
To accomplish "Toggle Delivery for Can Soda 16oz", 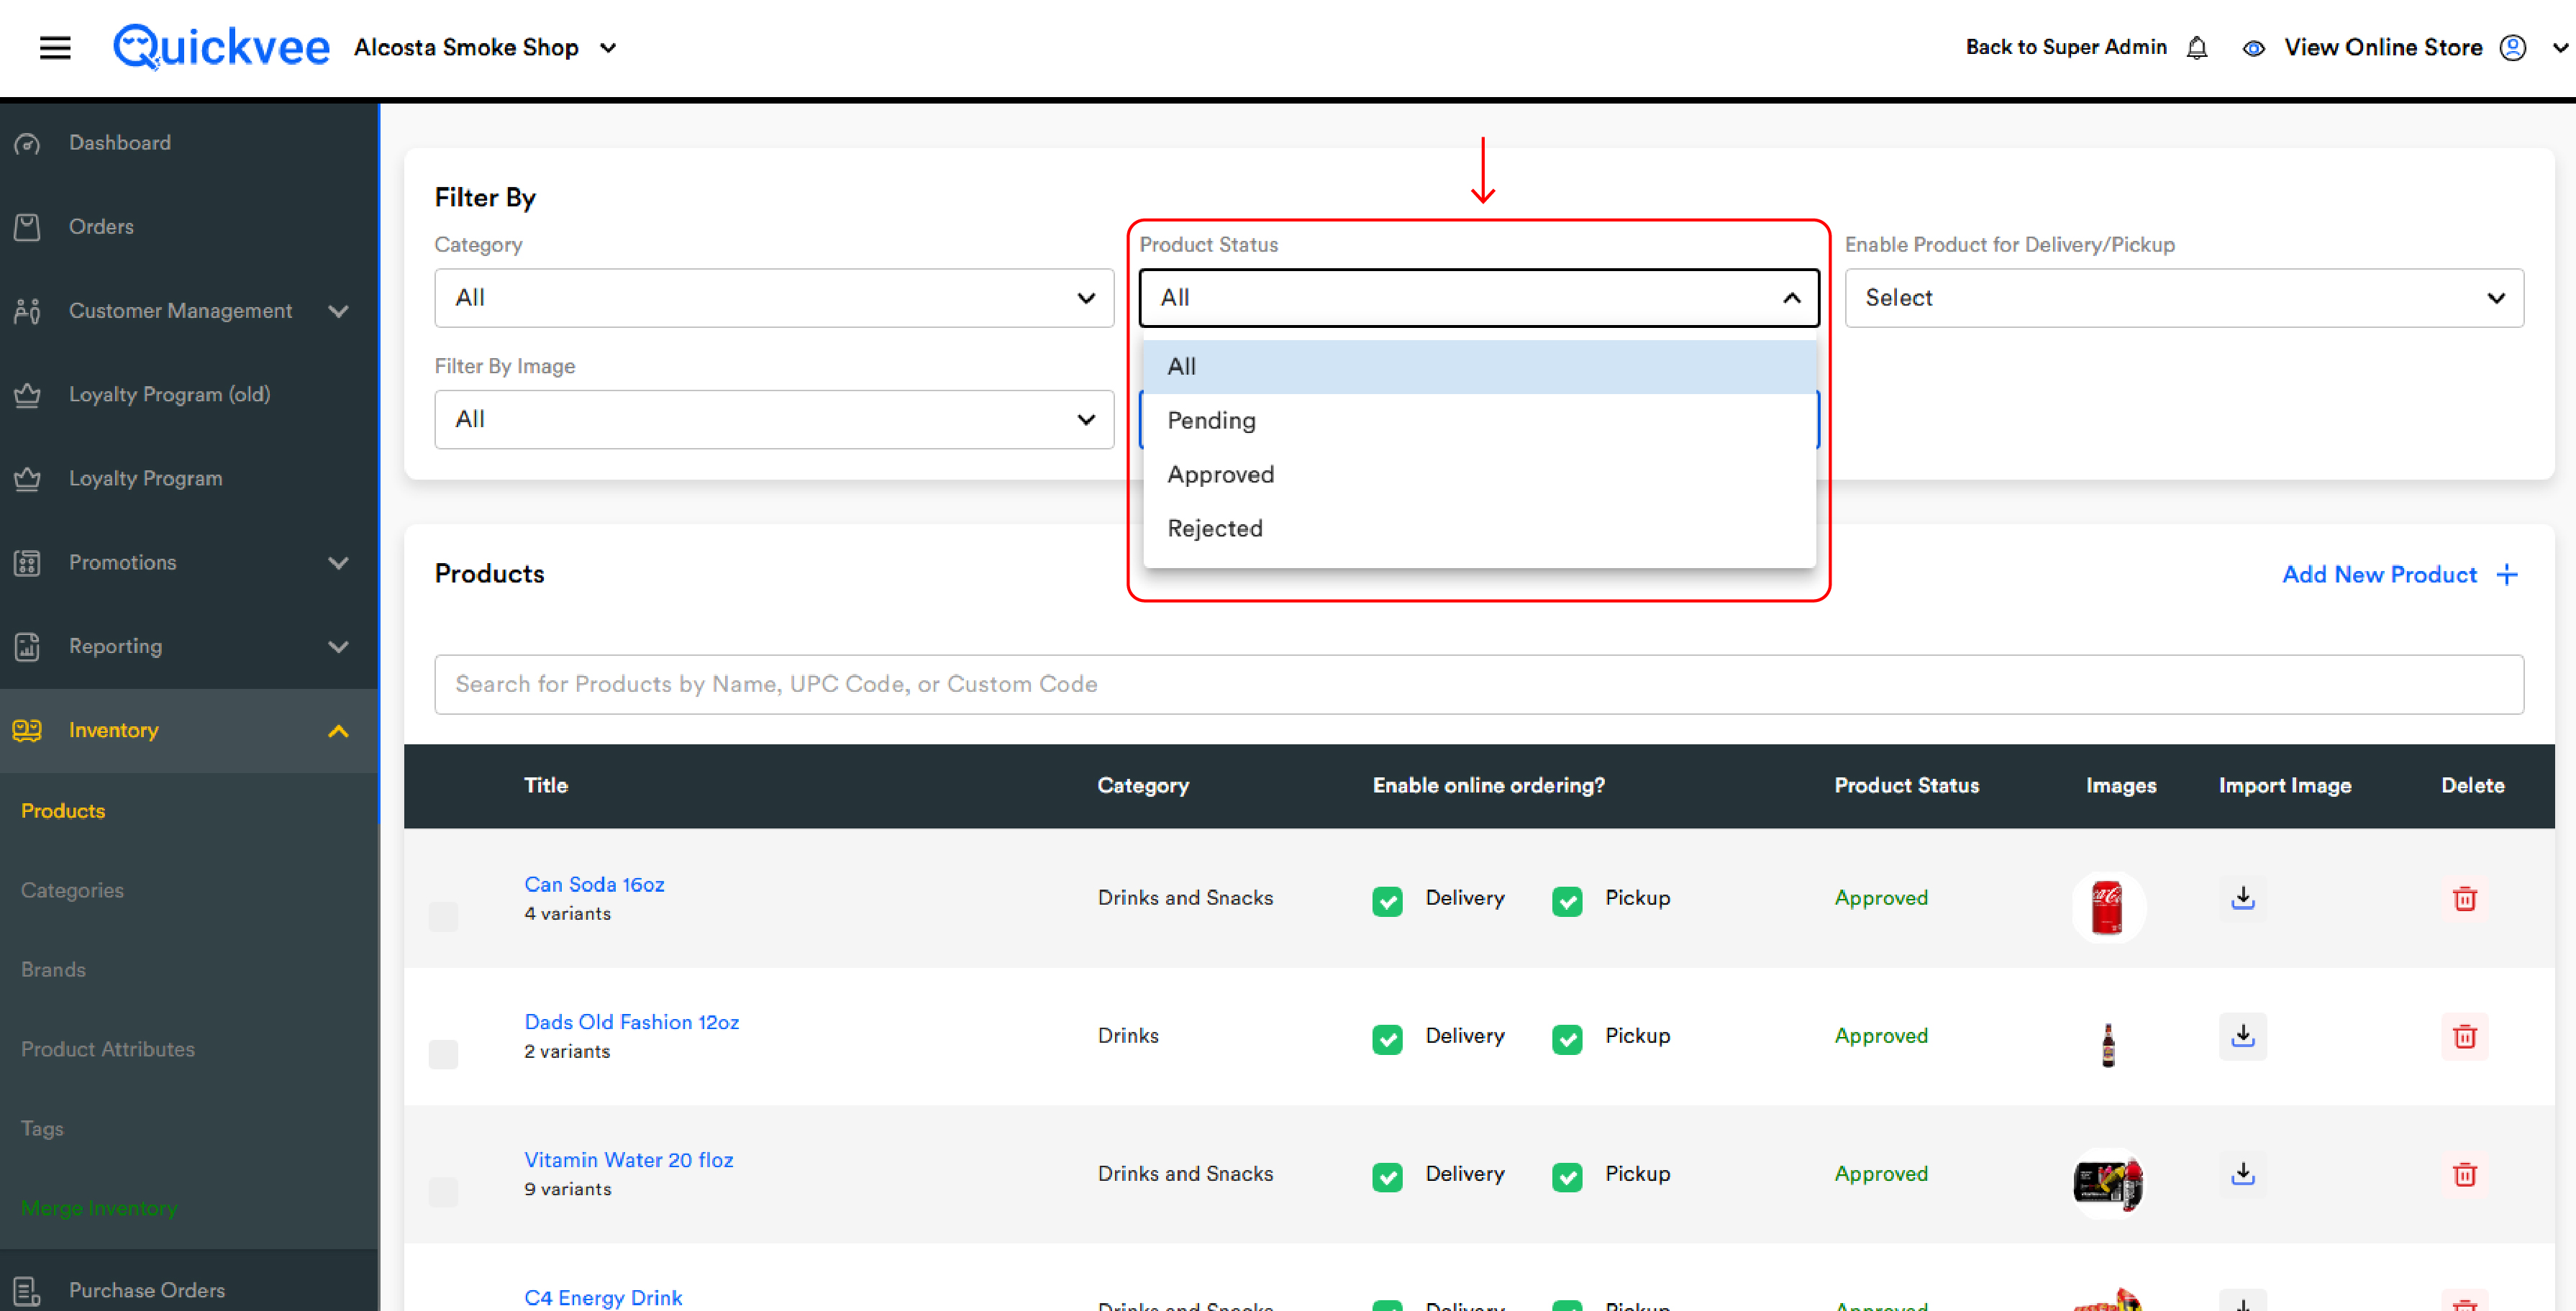I will [1387, 901].
